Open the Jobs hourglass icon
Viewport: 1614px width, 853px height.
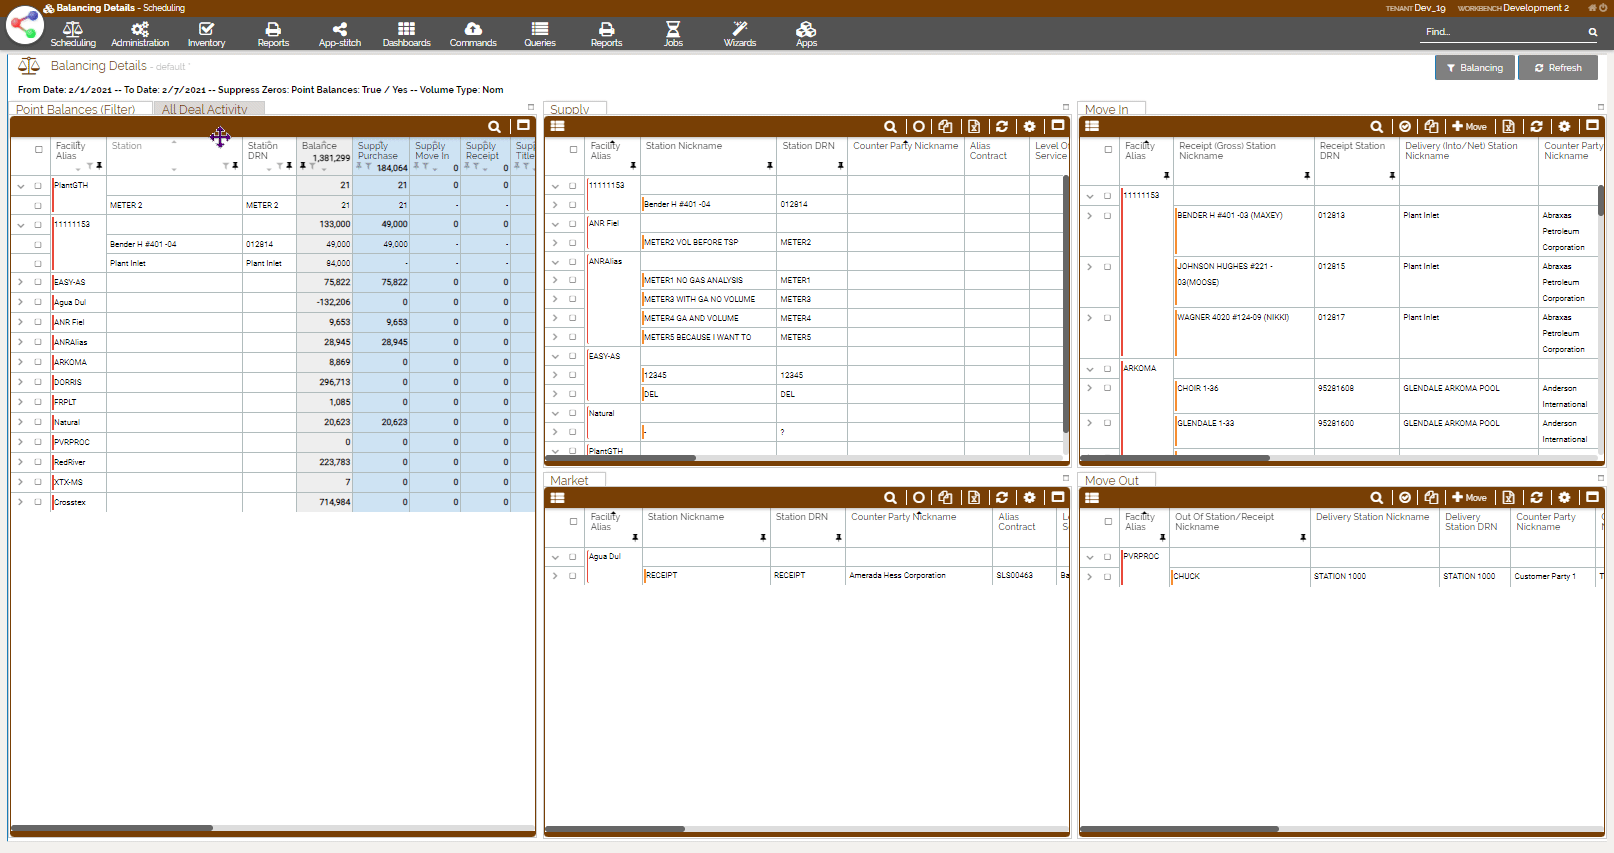pyautogui.click(x=673, y=34)
